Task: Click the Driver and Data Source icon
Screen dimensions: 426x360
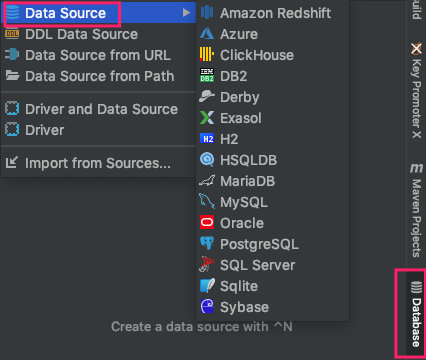Action: pyautogui.click(x=12, y=109)
